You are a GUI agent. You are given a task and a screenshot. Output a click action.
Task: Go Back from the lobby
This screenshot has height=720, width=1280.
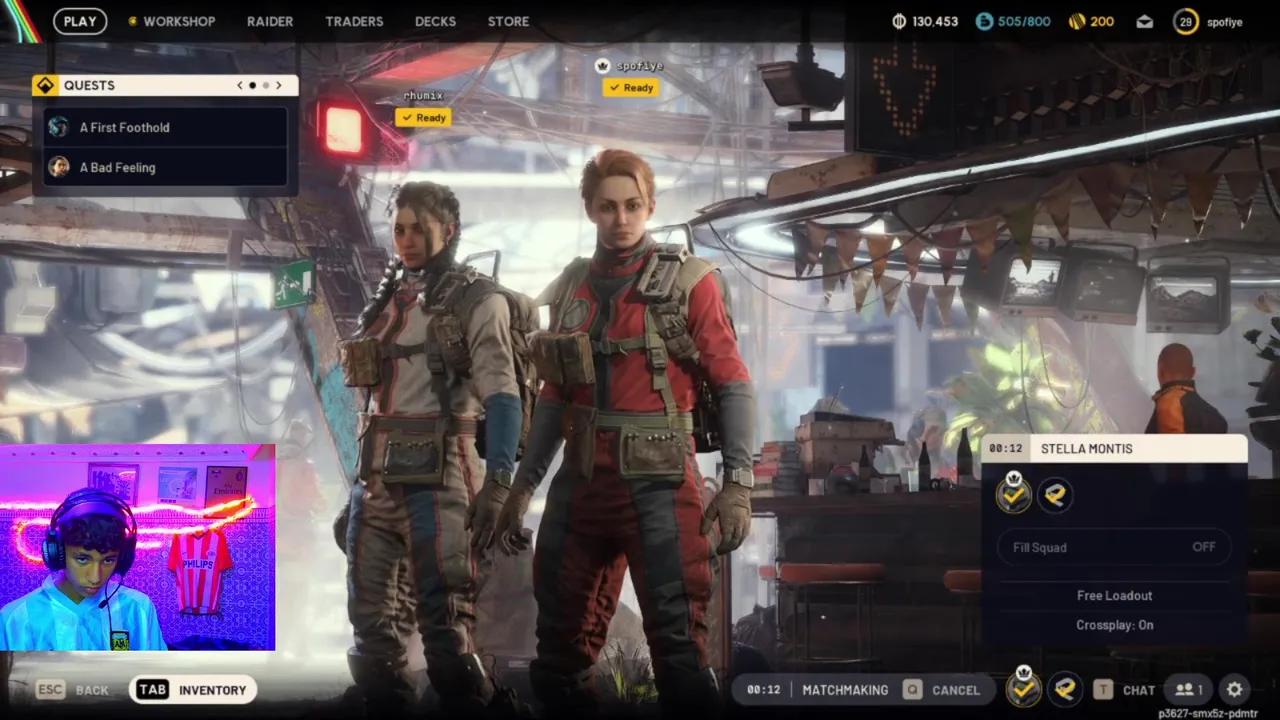[x=73, y=689]
